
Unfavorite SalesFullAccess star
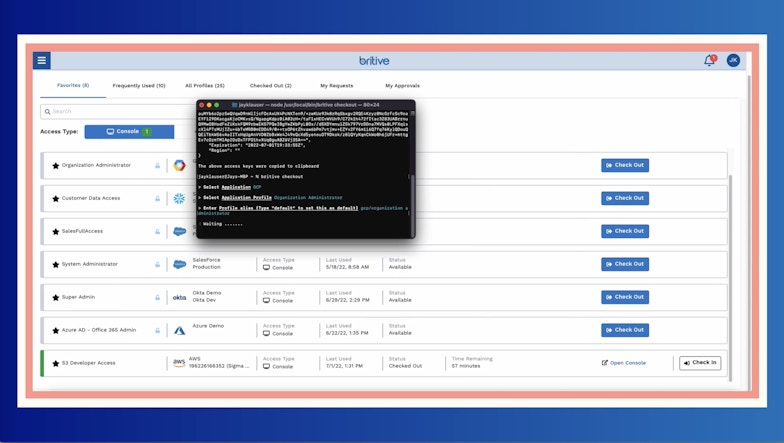click(x=56, y=232)
